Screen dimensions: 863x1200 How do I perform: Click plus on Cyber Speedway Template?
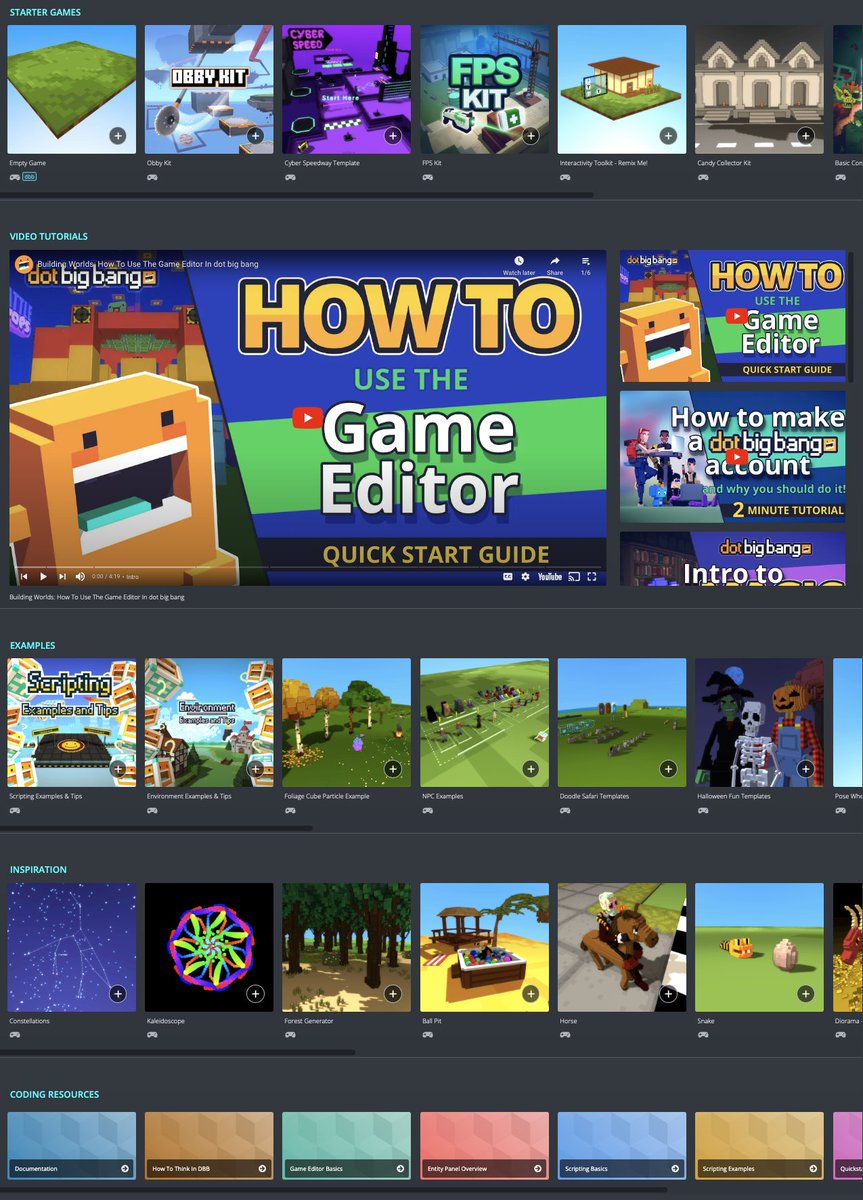393,136
